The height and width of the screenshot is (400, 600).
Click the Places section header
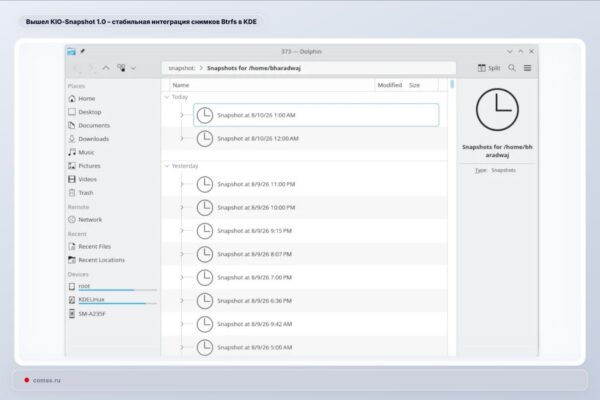[76, 86]
